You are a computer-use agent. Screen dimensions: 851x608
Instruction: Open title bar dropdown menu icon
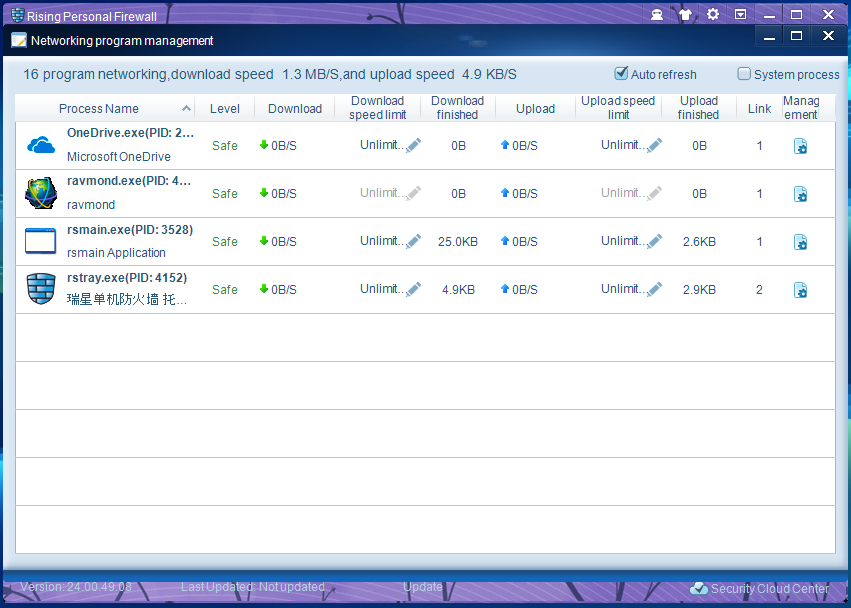click(x=740, y=15)
